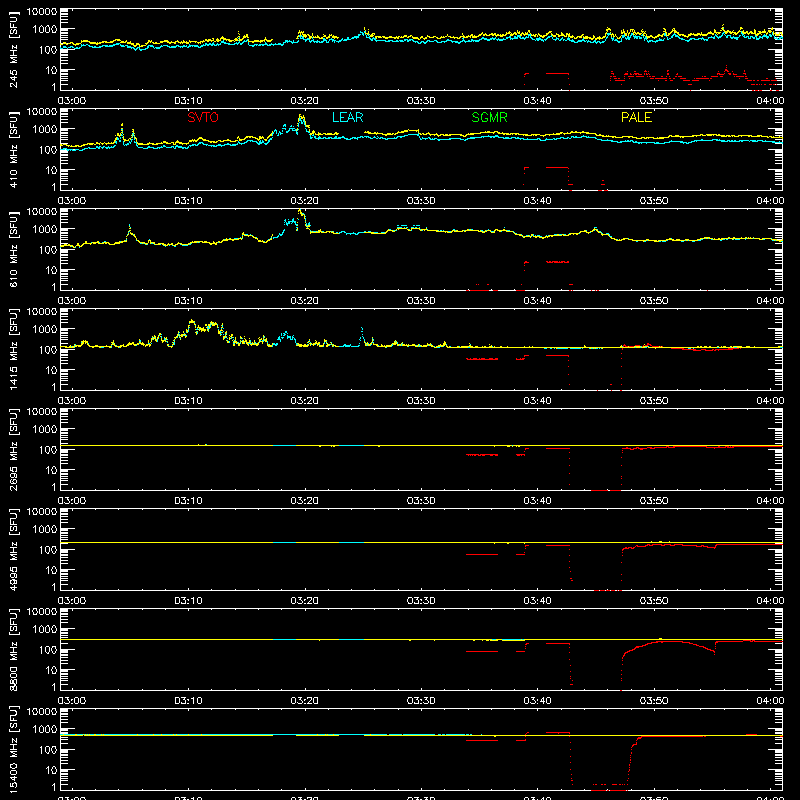Click 03:40 time label below 245 MHz plot

537,101
